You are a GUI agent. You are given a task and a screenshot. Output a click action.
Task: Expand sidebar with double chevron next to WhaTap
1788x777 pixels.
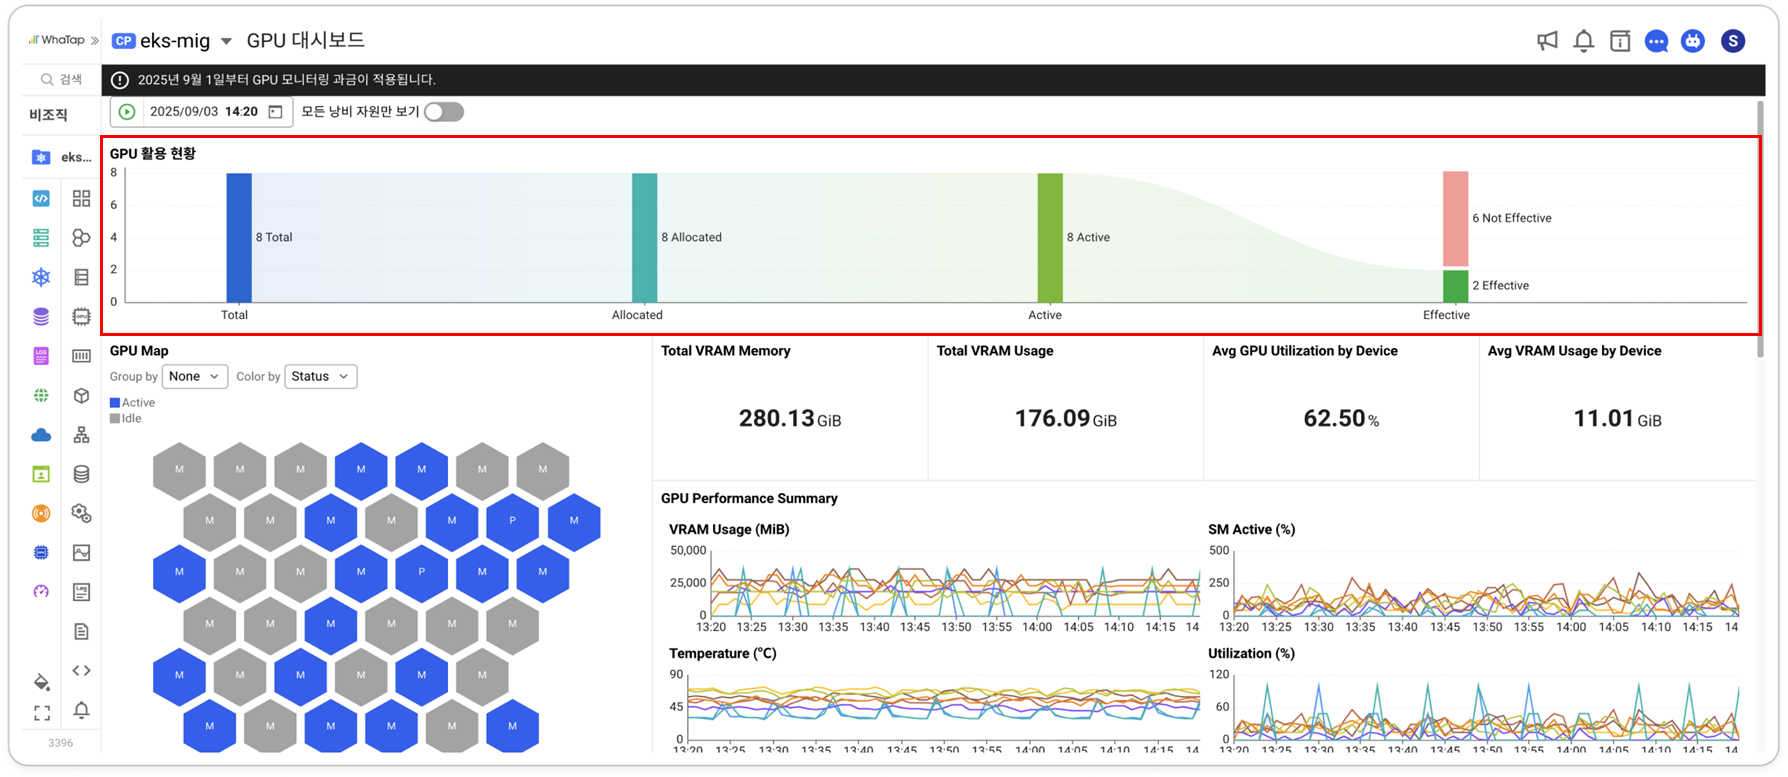point(95,41)
